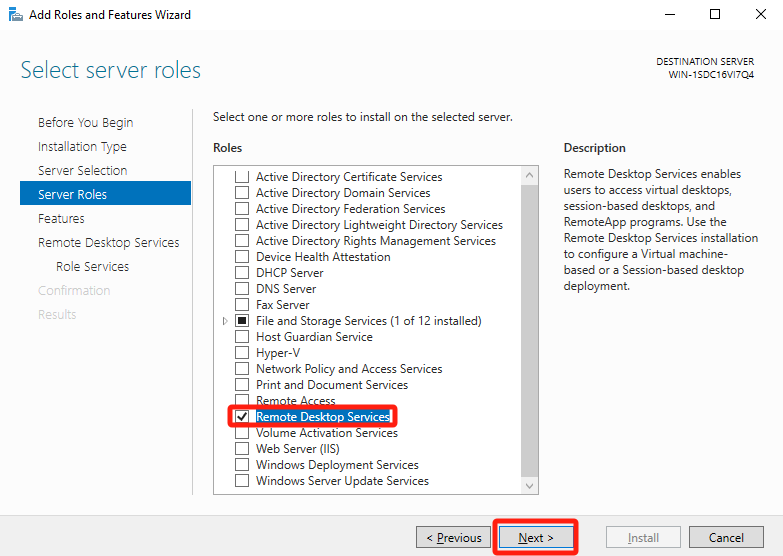Image resolution: width=783 pixels, height=556 pixels.
Task: Check the Active Directory Domain Services box
Action: click(241, 193)
